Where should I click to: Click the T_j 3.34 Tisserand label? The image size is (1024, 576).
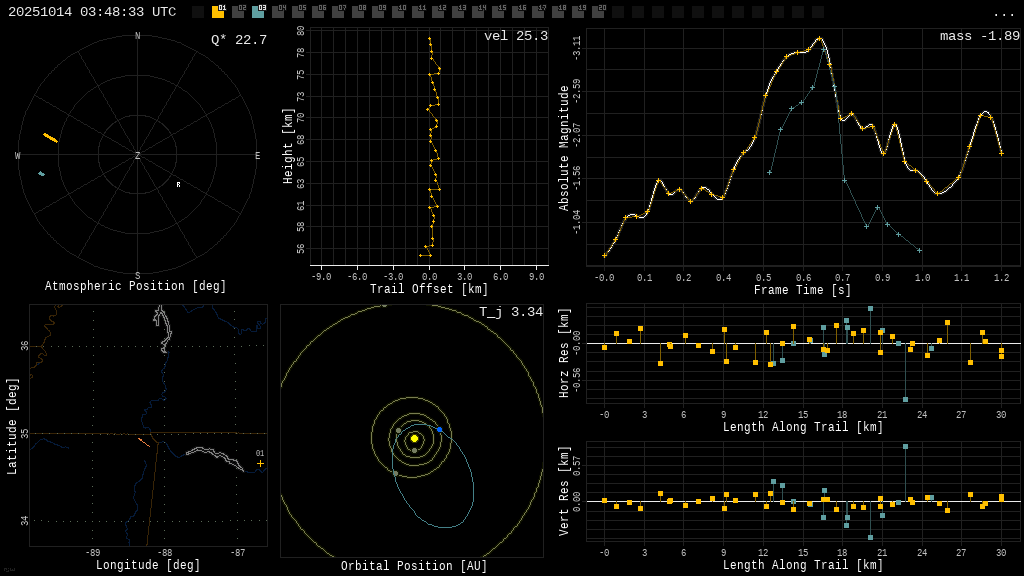pos(510,312)
